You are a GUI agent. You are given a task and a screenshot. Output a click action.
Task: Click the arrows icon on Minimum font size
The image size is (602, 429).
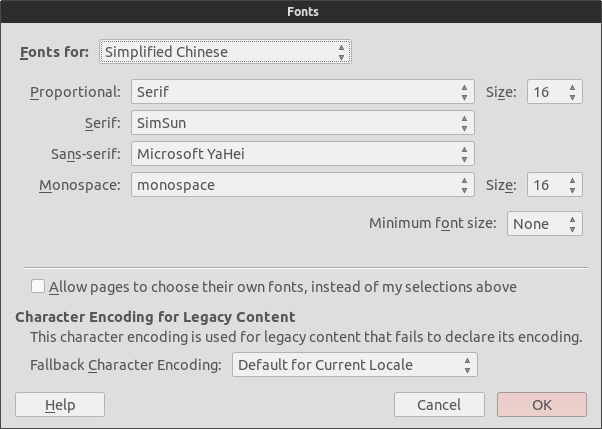pyautogui.click(x=572, y=224)
